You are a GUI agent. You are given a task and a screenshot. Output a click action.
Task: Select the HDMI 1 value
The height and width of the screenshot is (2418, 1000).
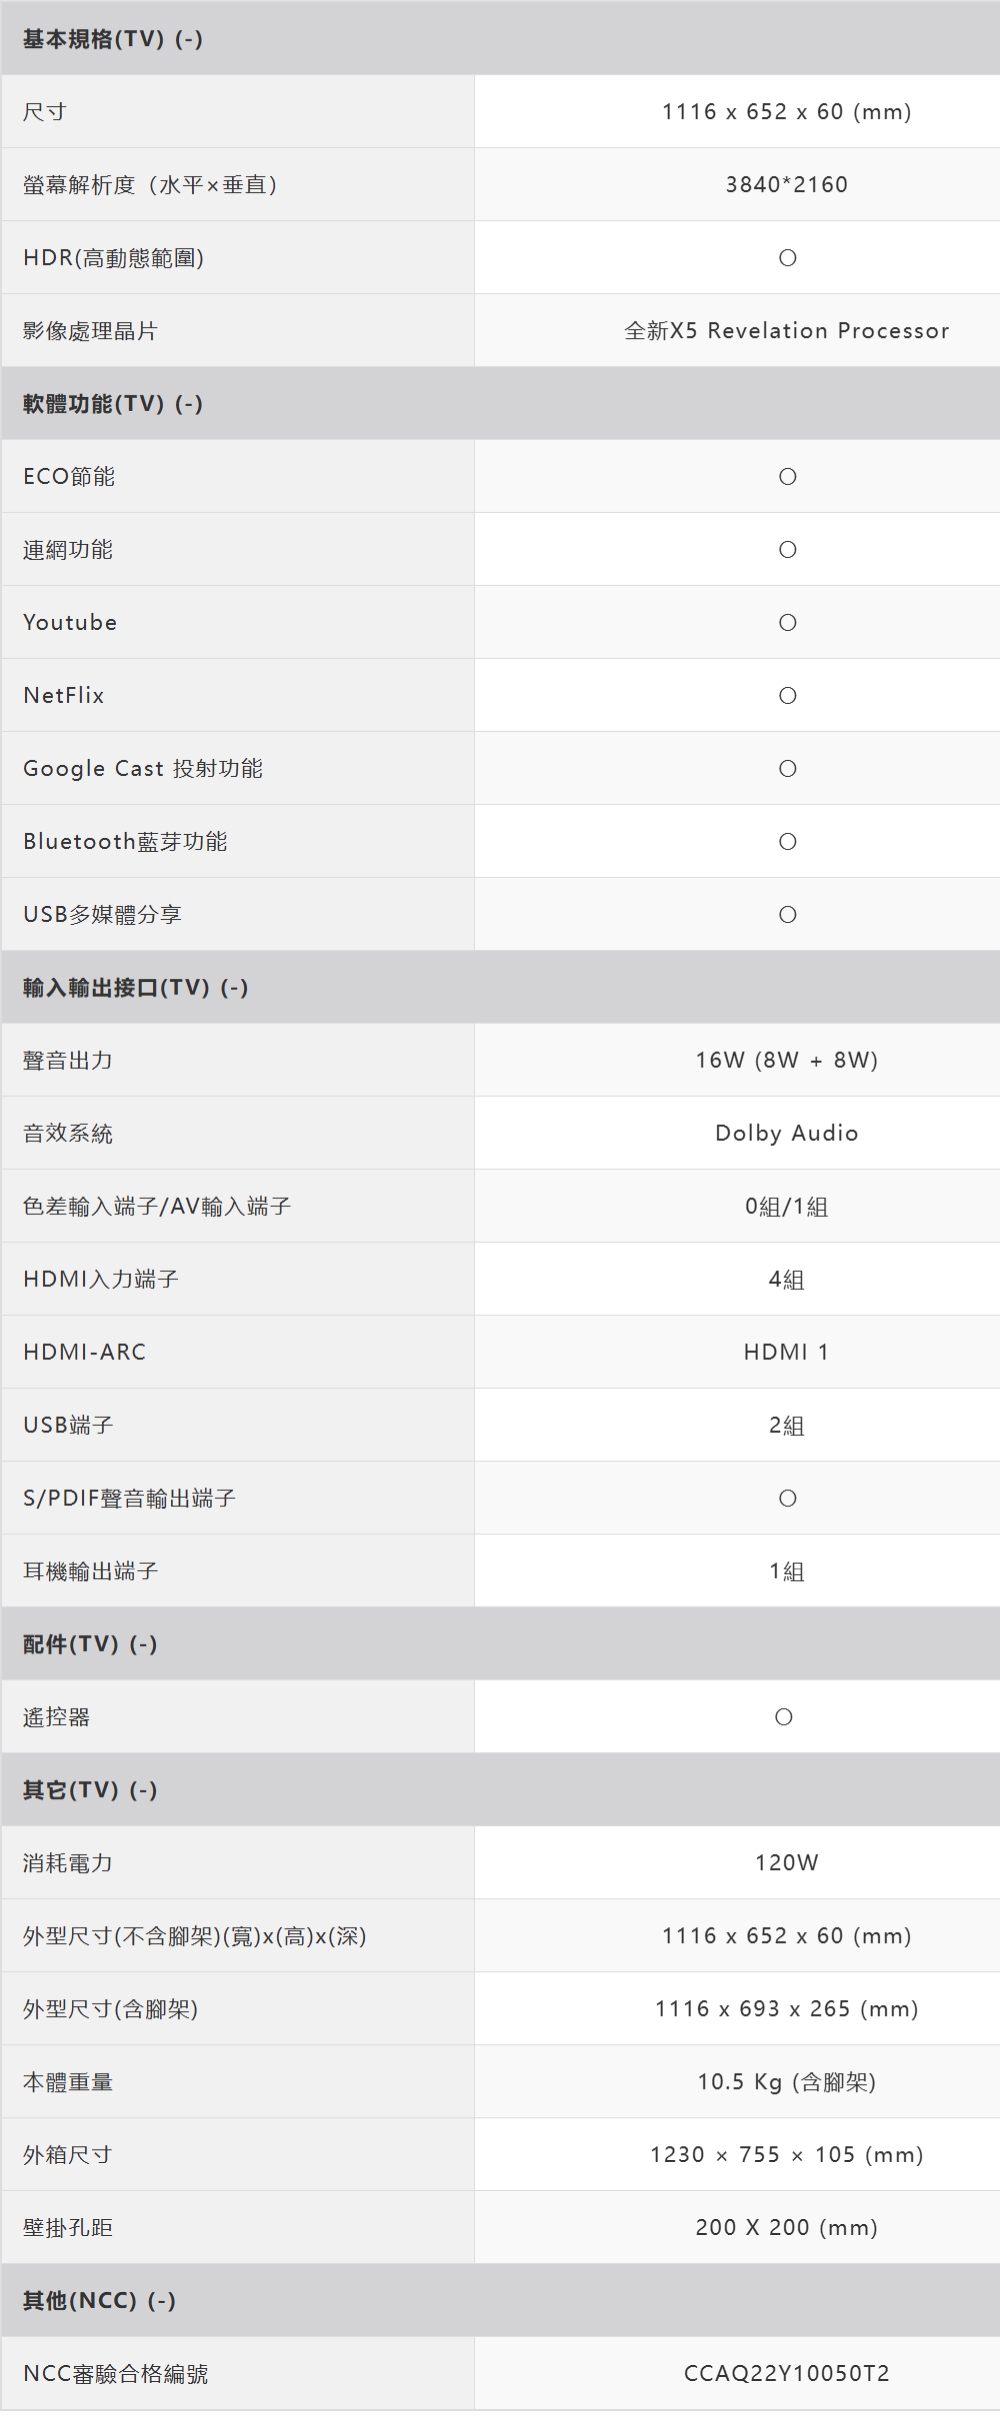[x=787, y=1353]
